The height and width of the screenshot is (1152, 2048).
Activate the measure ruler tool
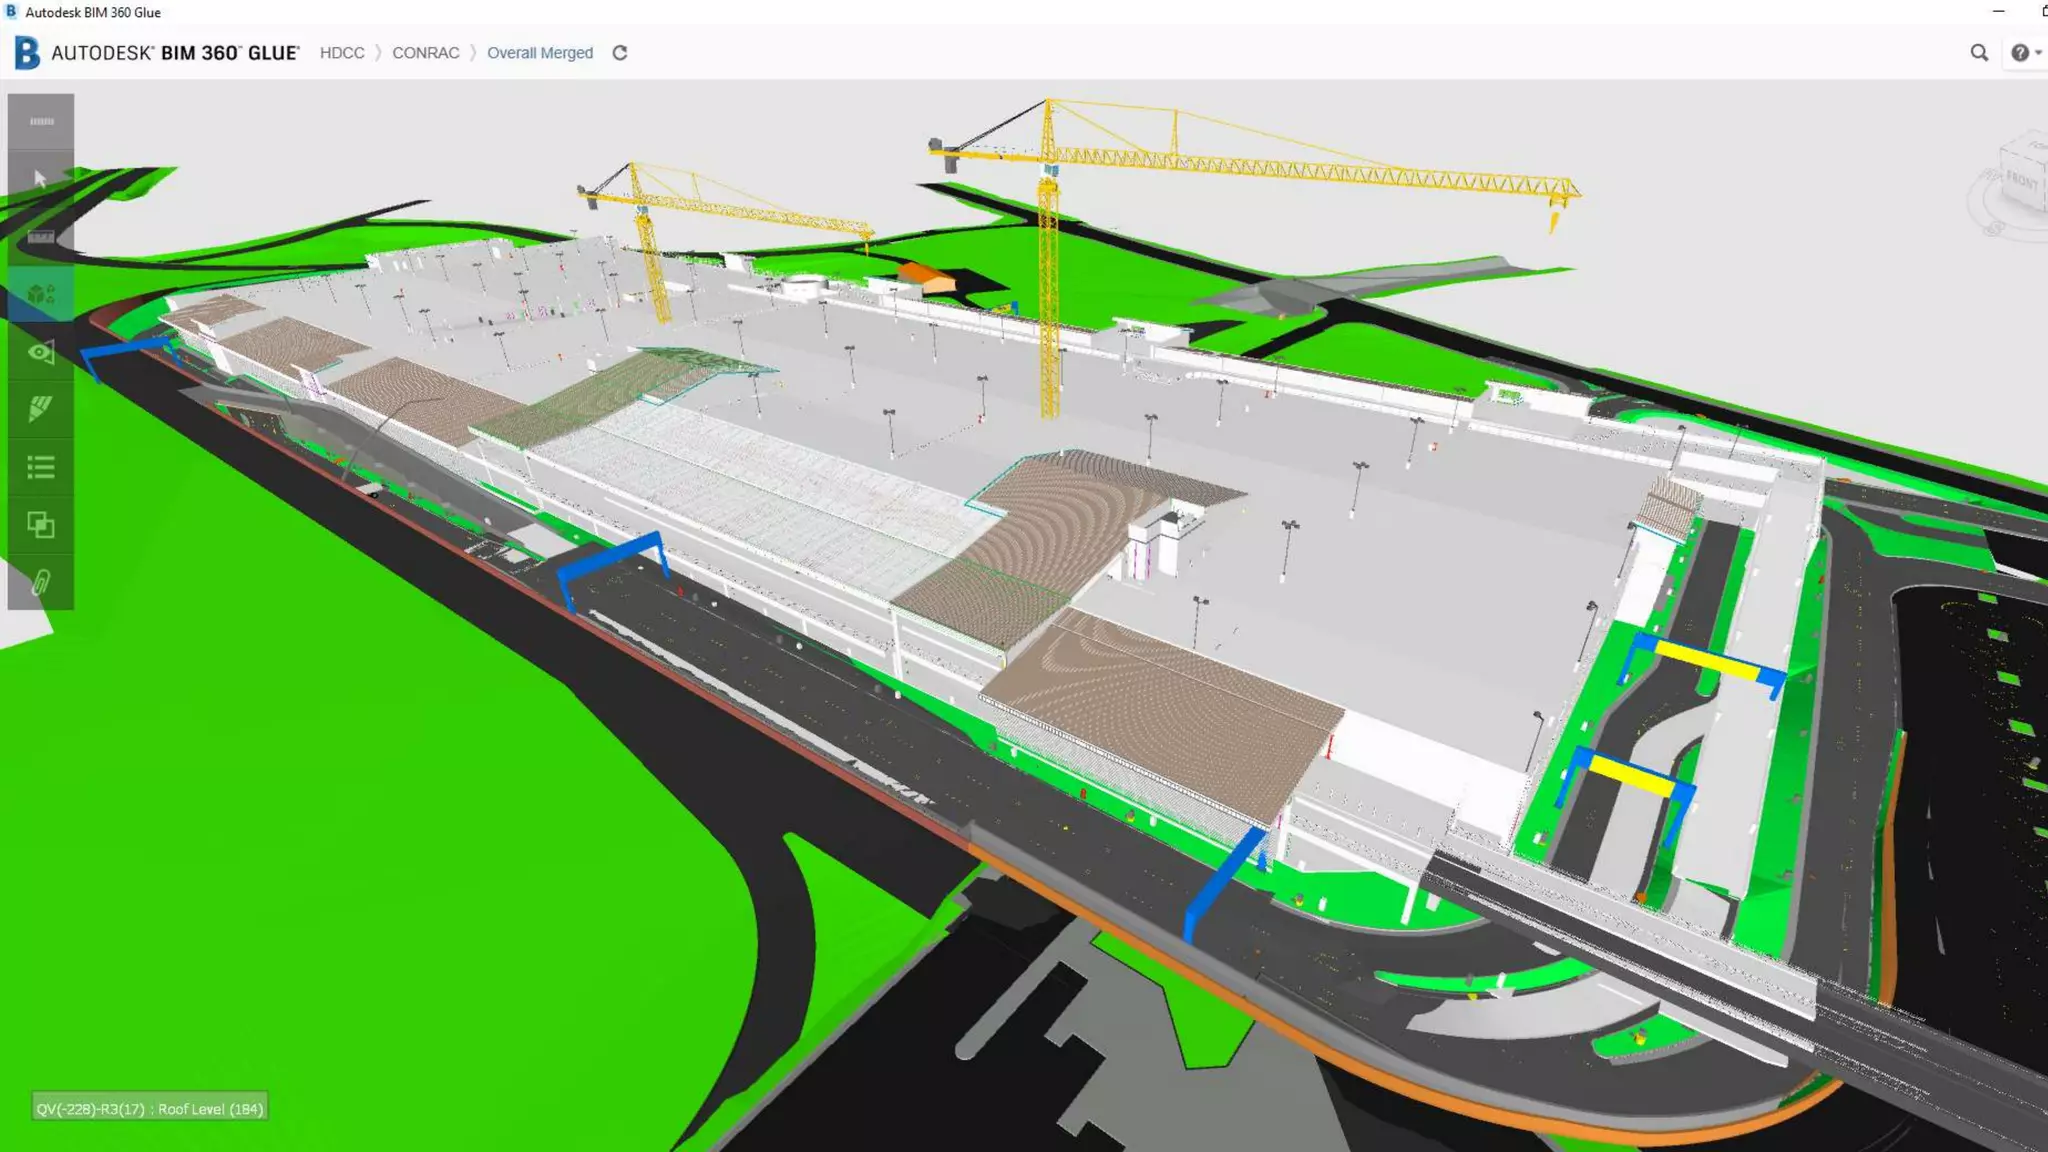(41, 237)
